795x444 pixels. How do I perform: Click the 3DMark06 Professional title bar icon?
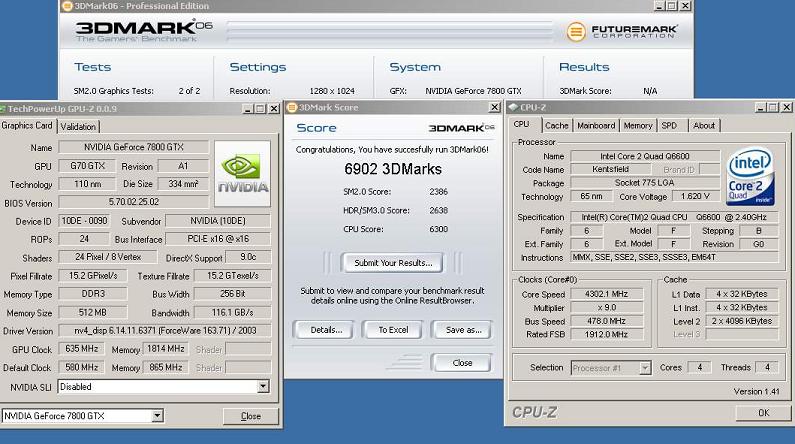(67, 6)
